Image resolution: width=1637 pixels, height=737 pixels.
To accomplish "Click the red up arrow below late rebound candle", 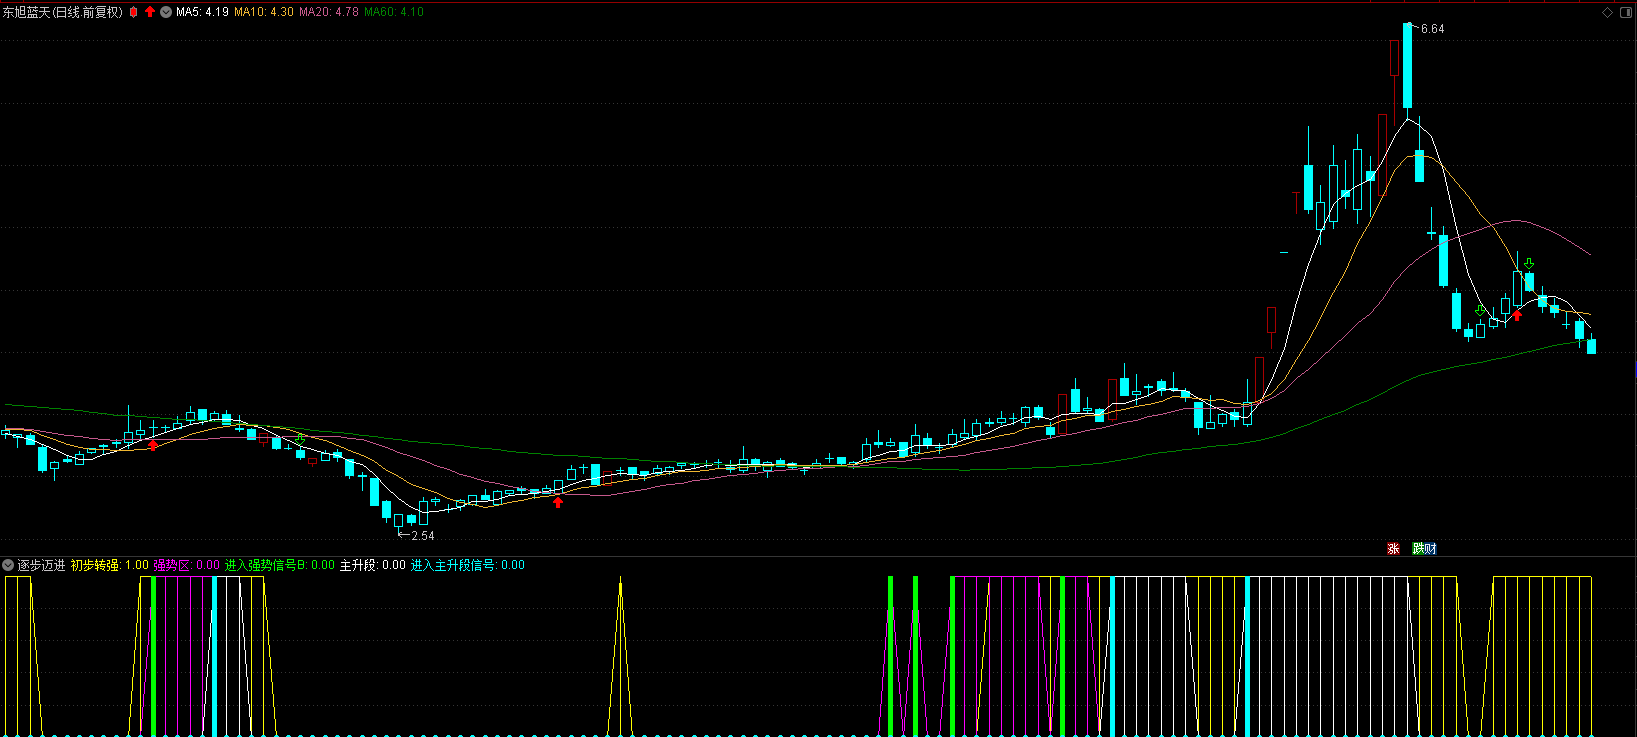I will tap(1517, 315).
